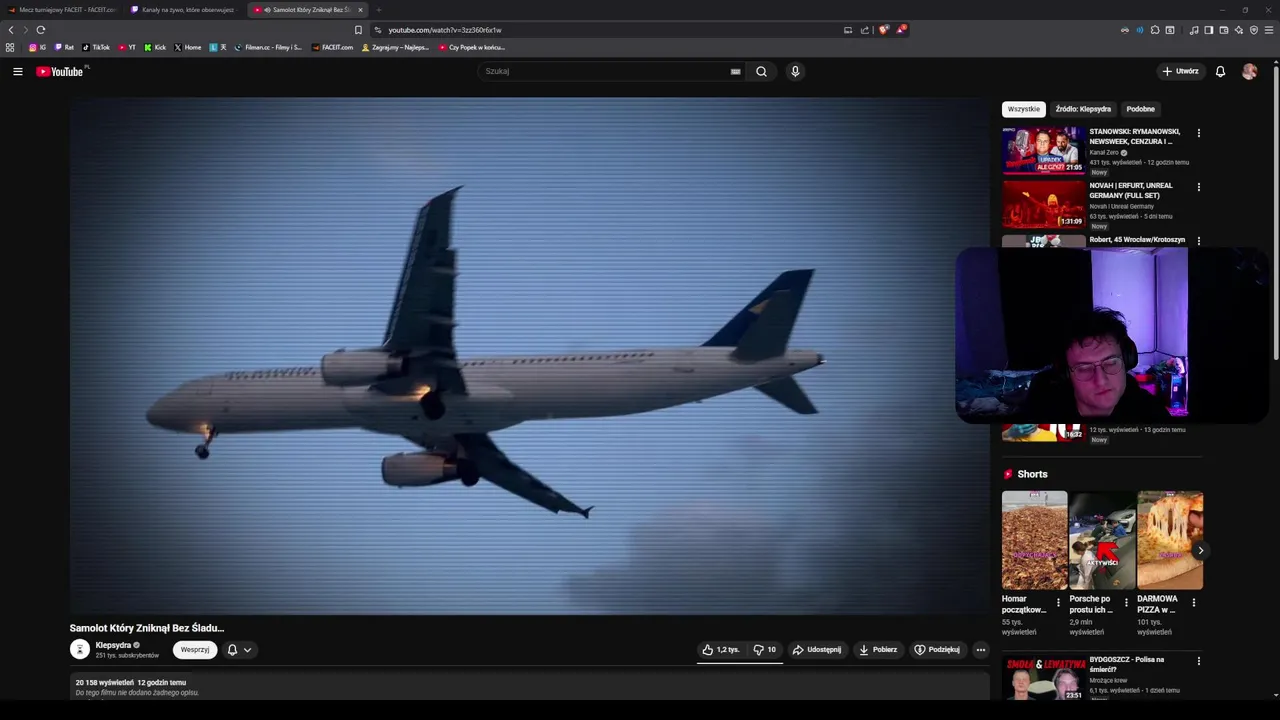Click the Utwórz create button
Image resolution: width=1280 pixels, height=720 pixels.
(1180, 71)
